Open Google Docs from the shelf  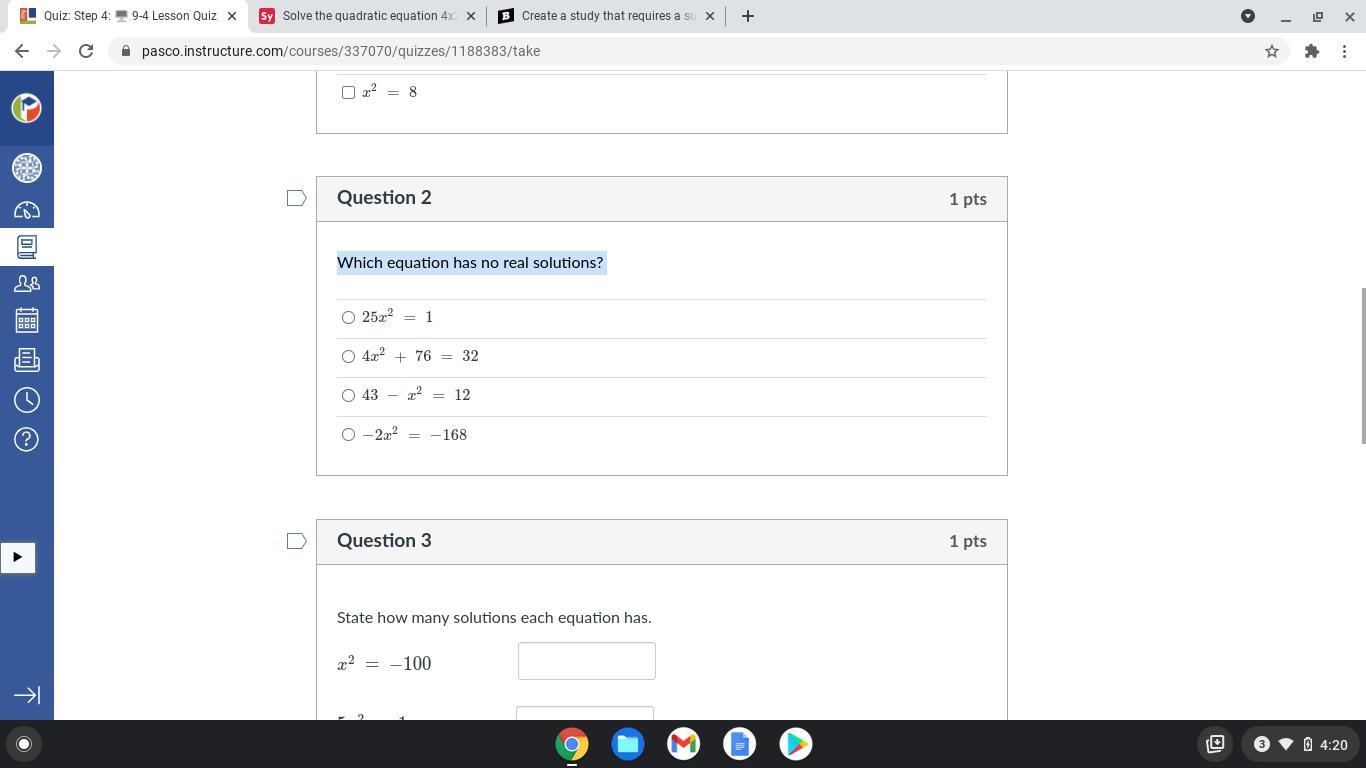tap(740, 744)
